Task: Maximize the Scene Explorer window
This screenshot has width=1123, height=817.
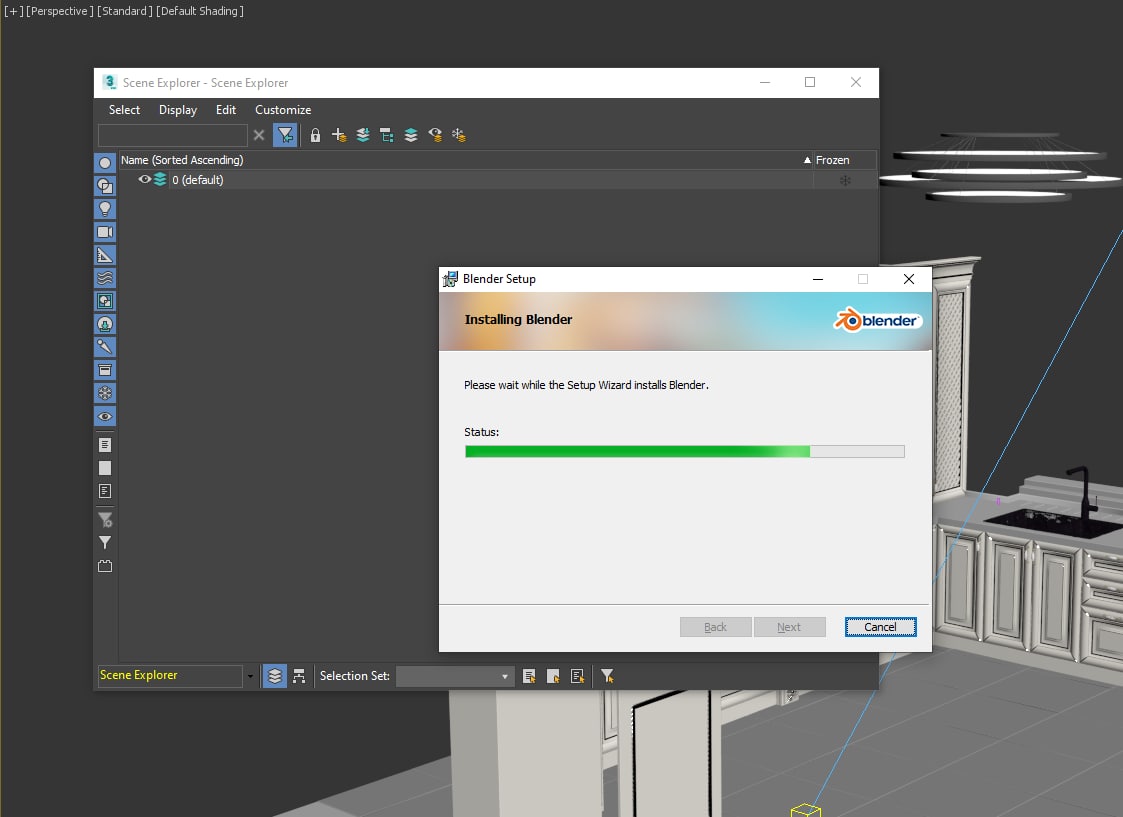Action: click(x=810, y=82)
